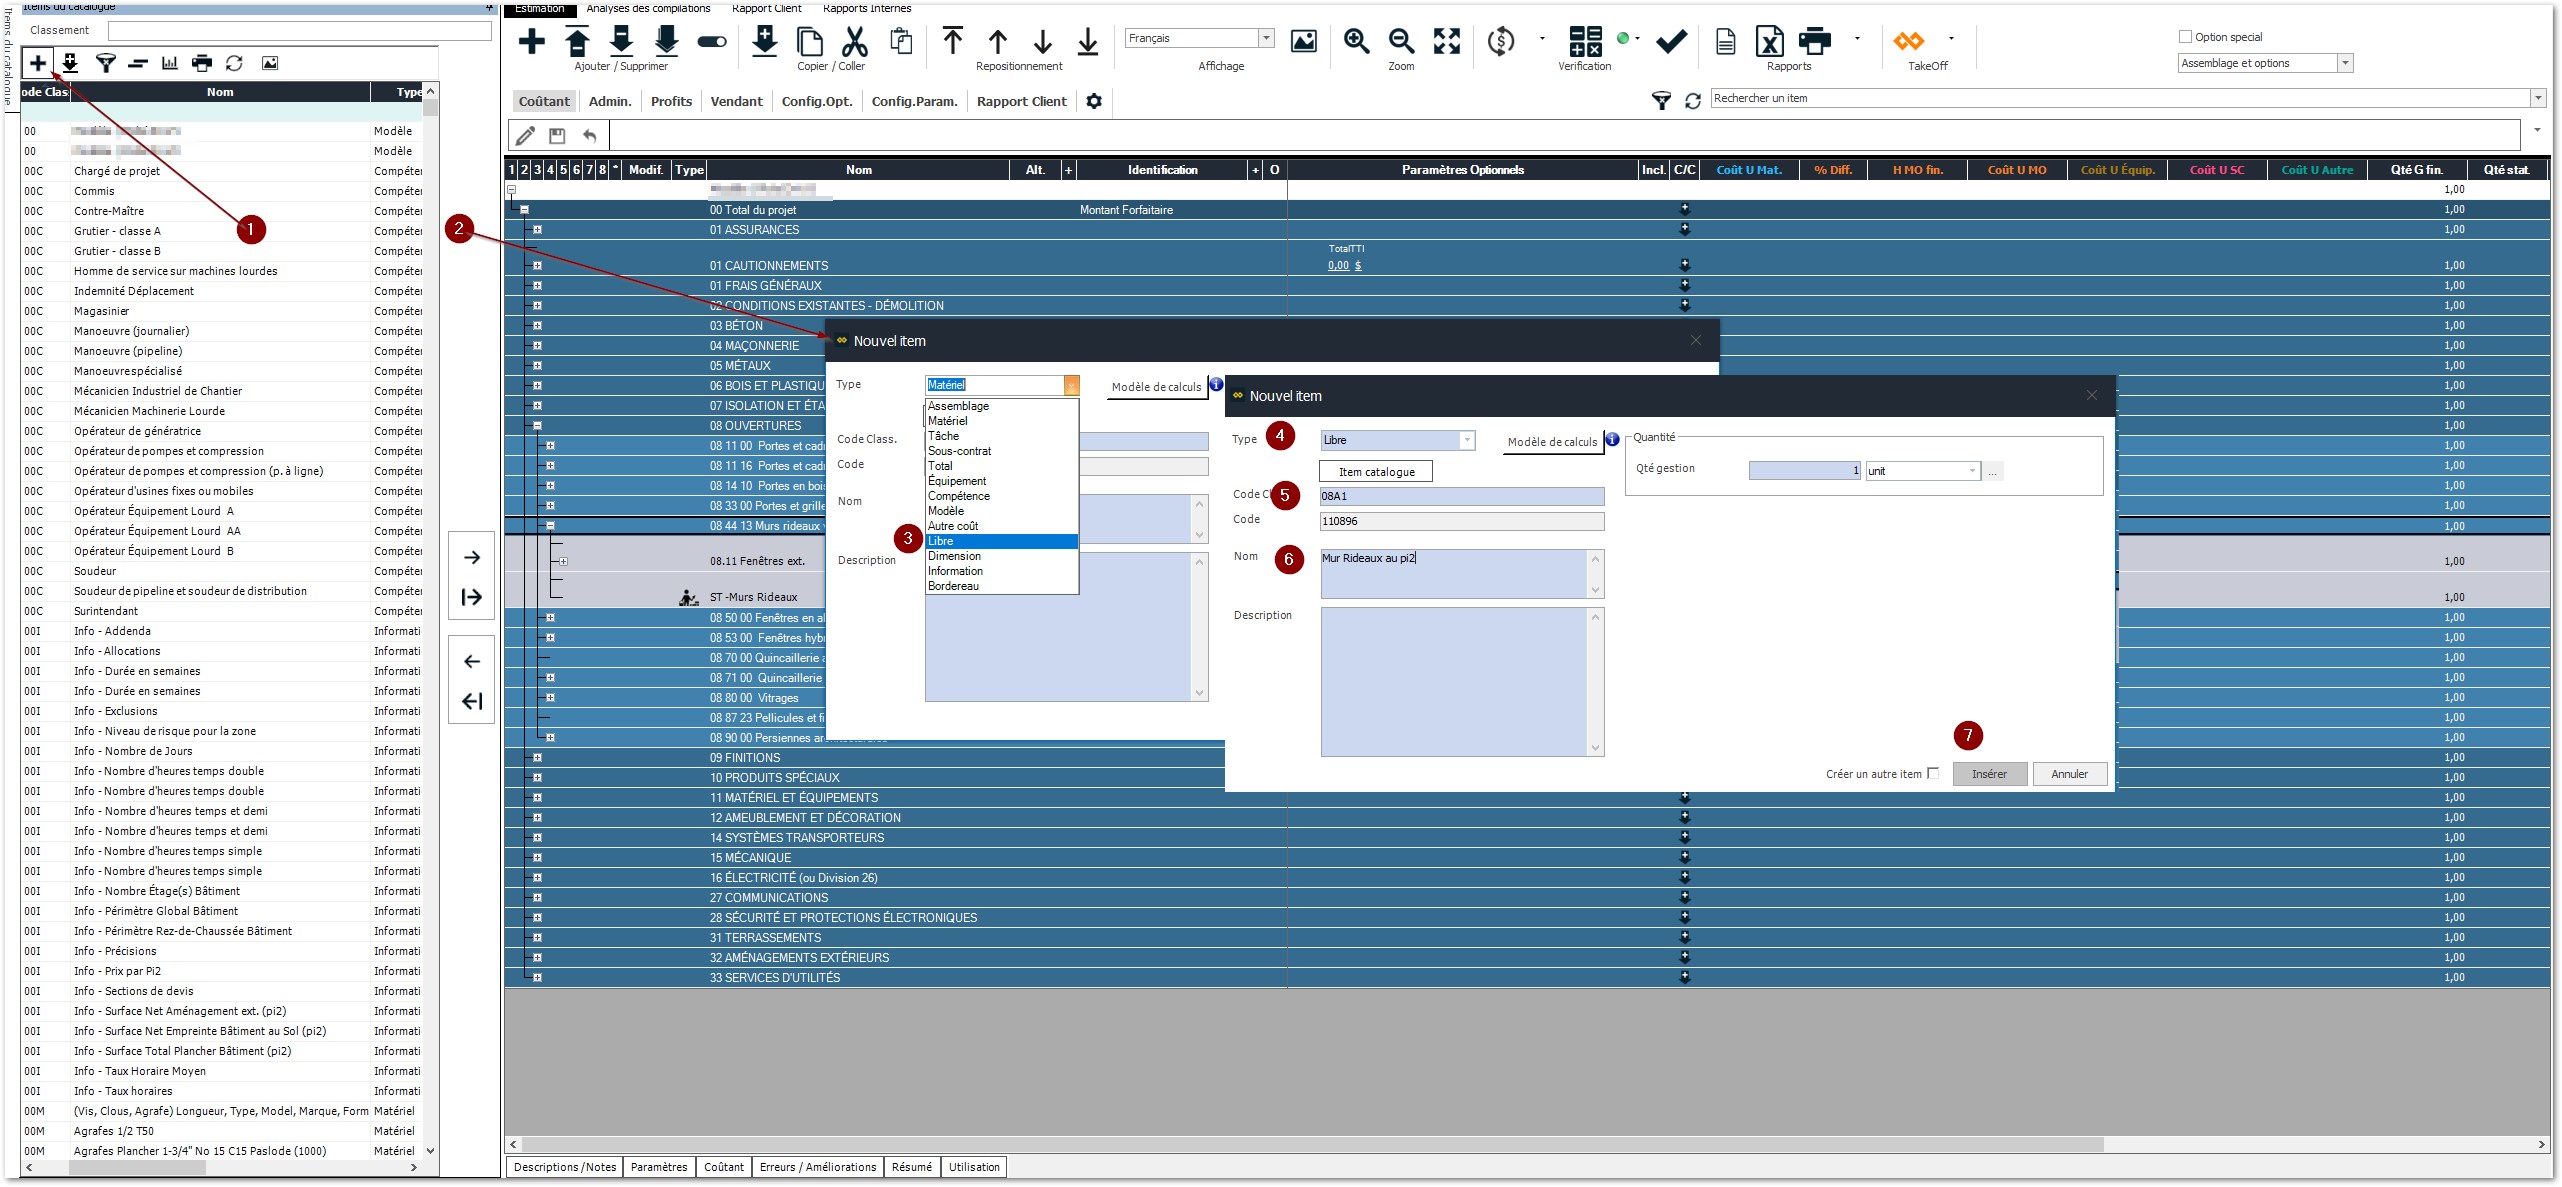This screenshot has width=2562, height=1187.
Task: Open the Français language dropdown
Action: 1266,38
